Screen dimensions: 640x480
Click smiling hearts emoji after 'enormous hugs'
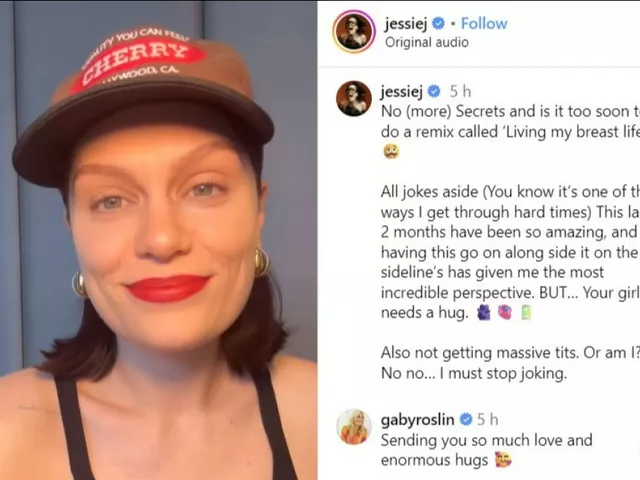(x=503, y=460)
